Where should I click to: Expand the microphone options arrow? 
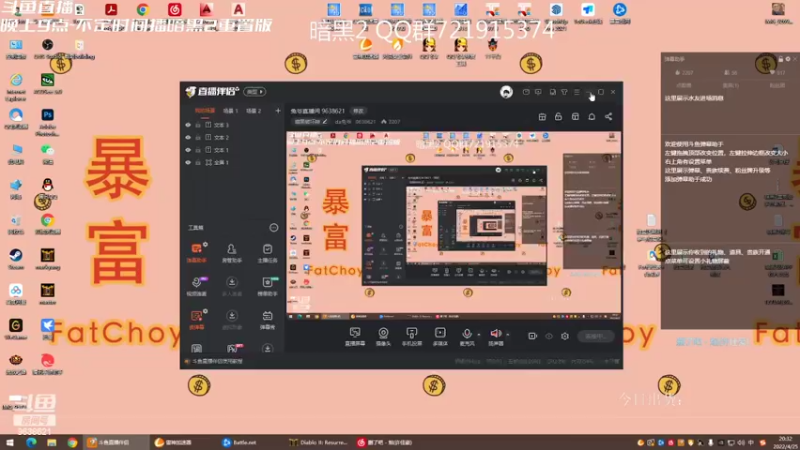[479, 335]
